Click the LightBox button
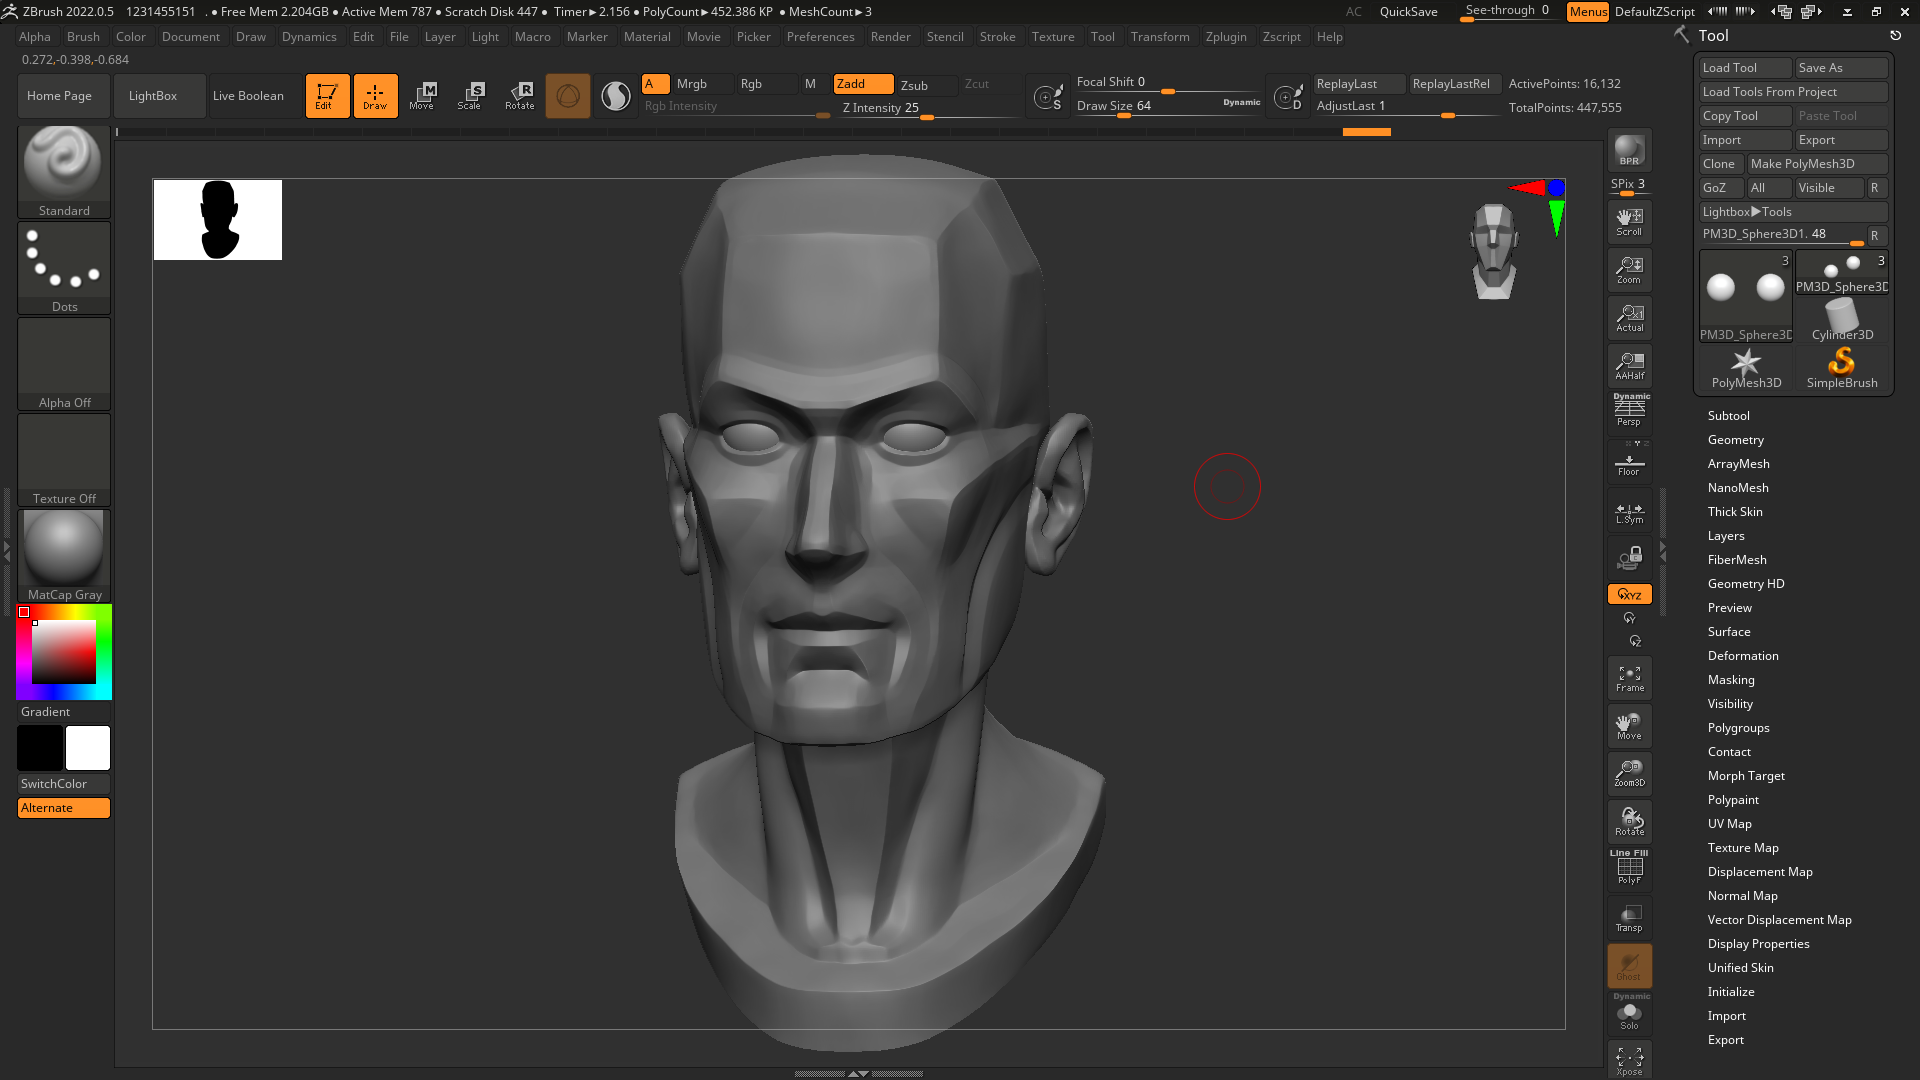The width and height of the screenshot is (1920, 1080). pyautogui.click(x=152, y=96)
